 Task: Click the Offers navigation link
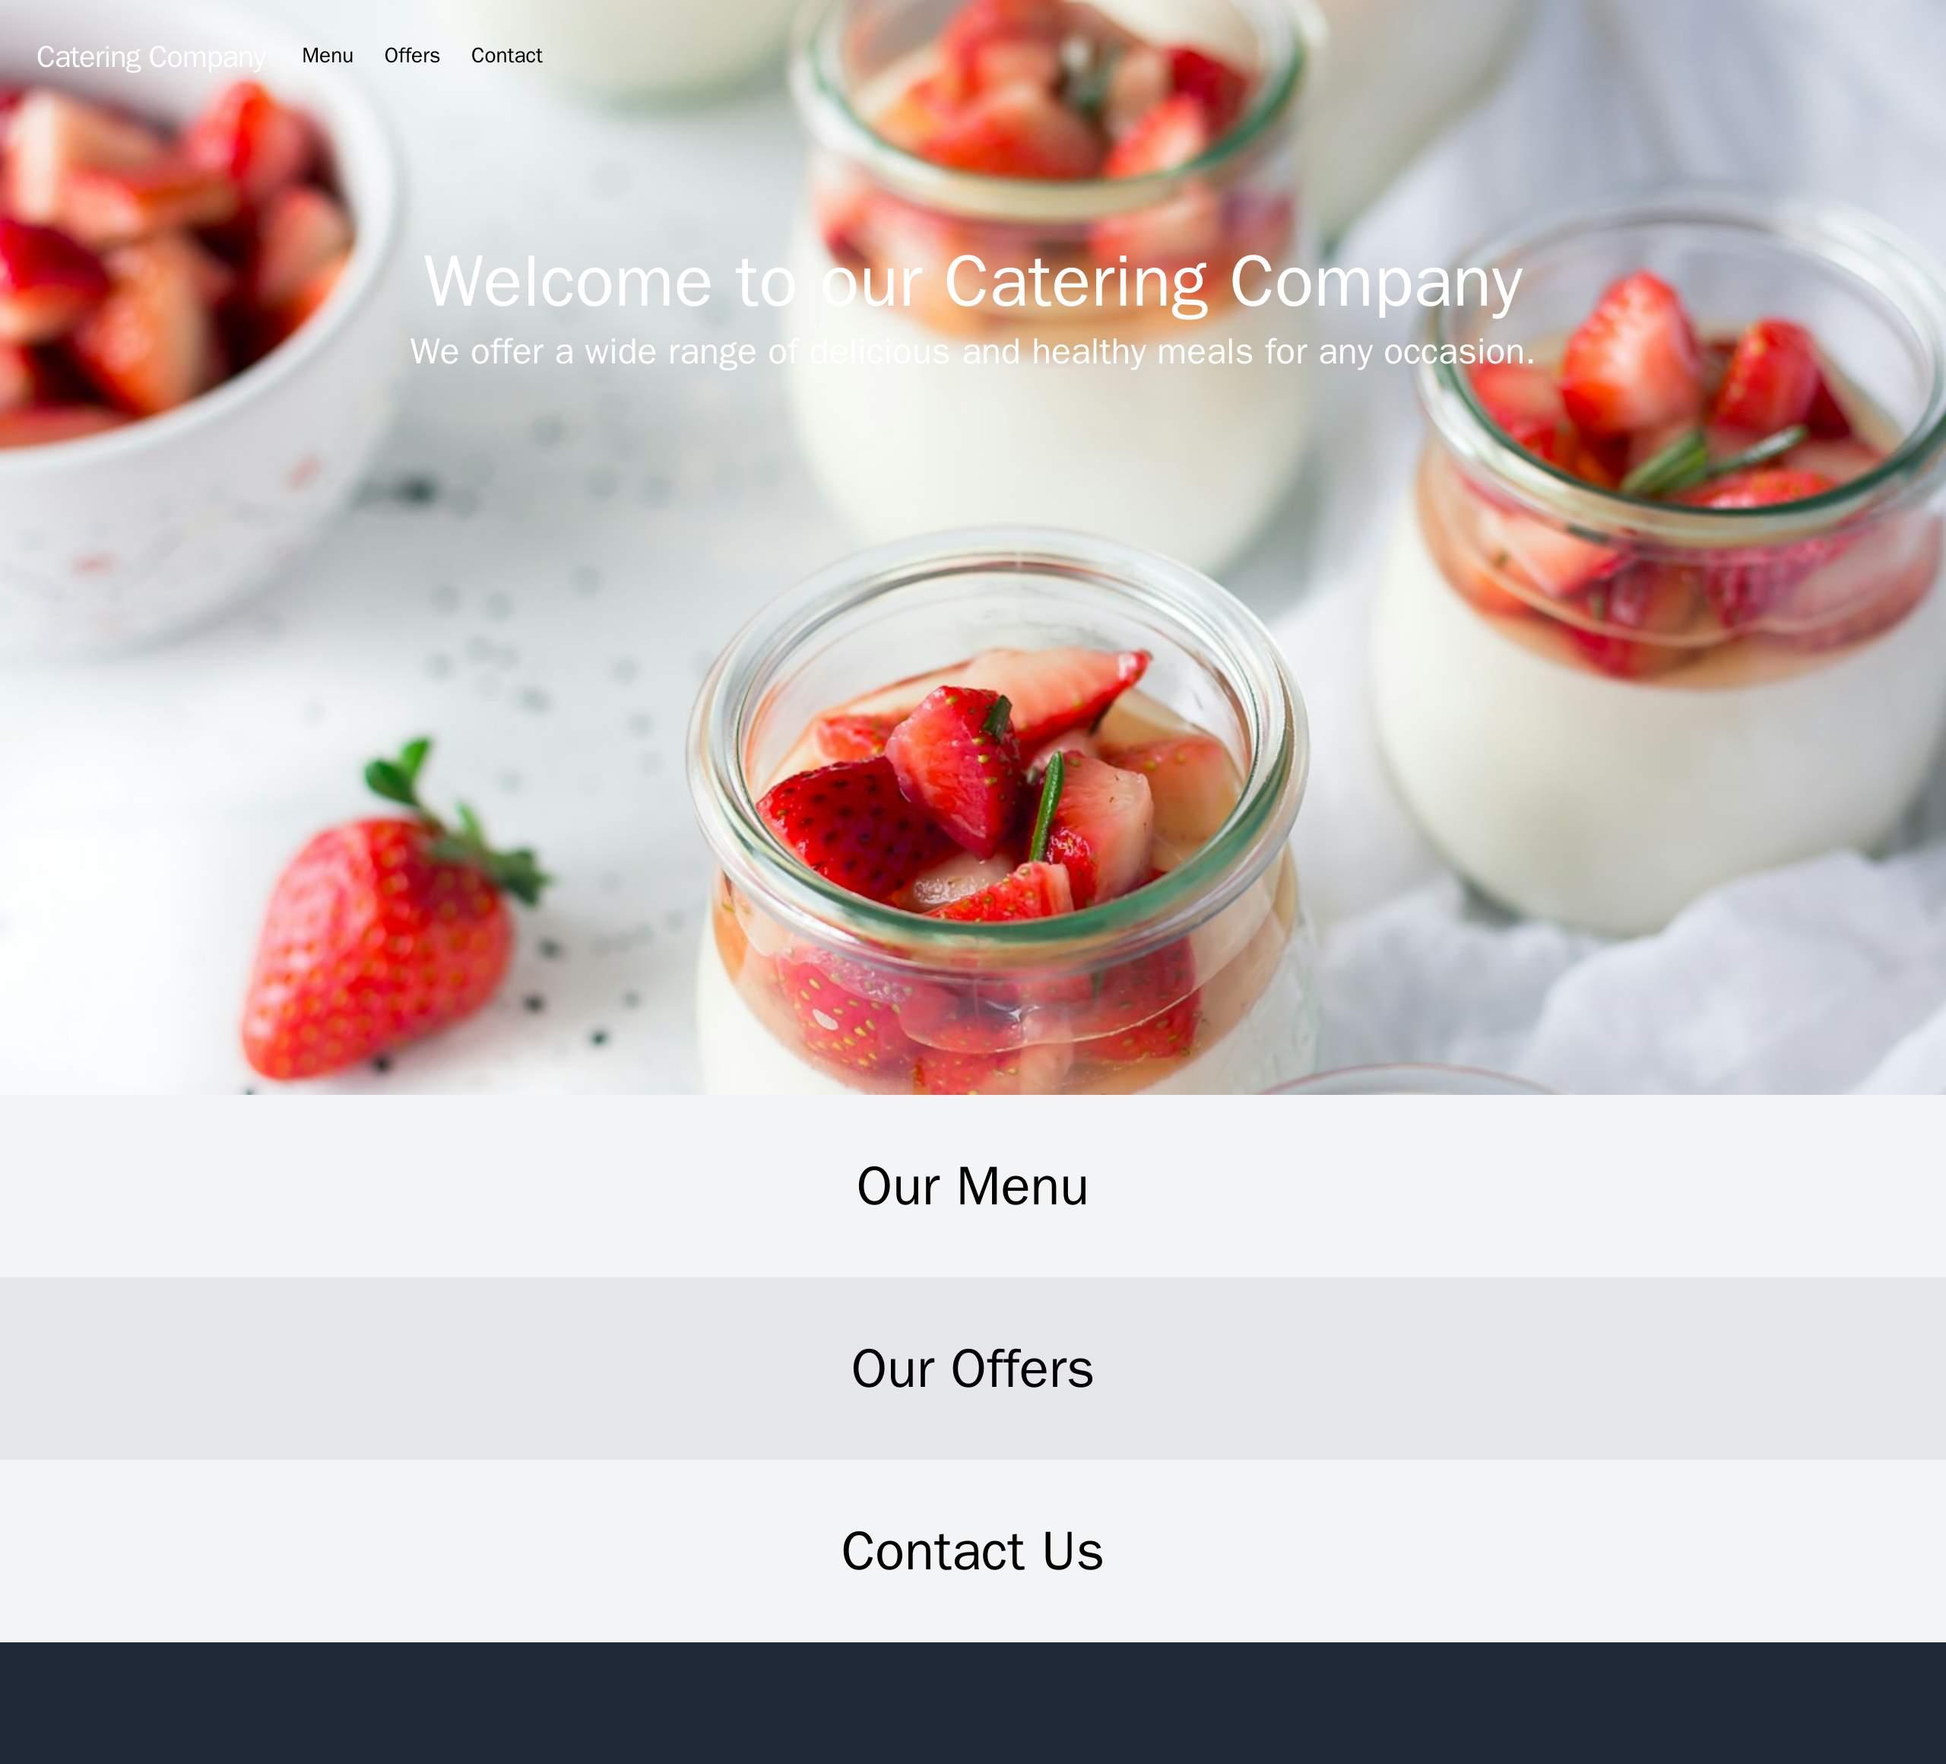[x=407, y=56]
